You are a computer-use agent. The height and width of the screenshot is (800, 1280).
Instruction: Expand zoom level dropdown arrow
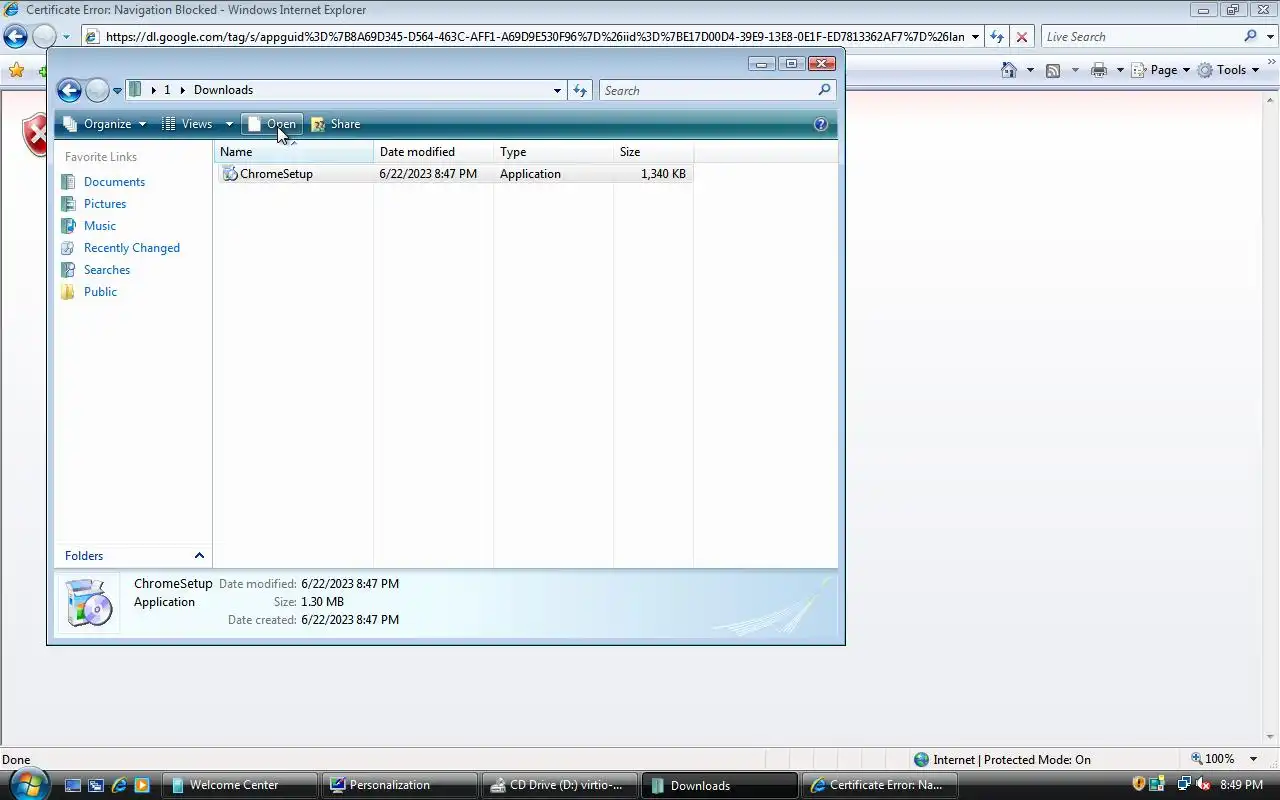[x=1253, y=760]
